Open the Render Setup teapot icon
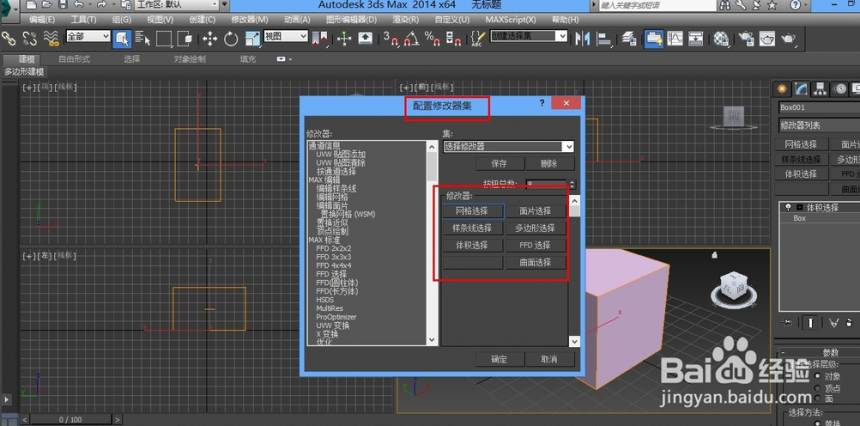The width and height of the screenshot is (860, 426). 746,39
